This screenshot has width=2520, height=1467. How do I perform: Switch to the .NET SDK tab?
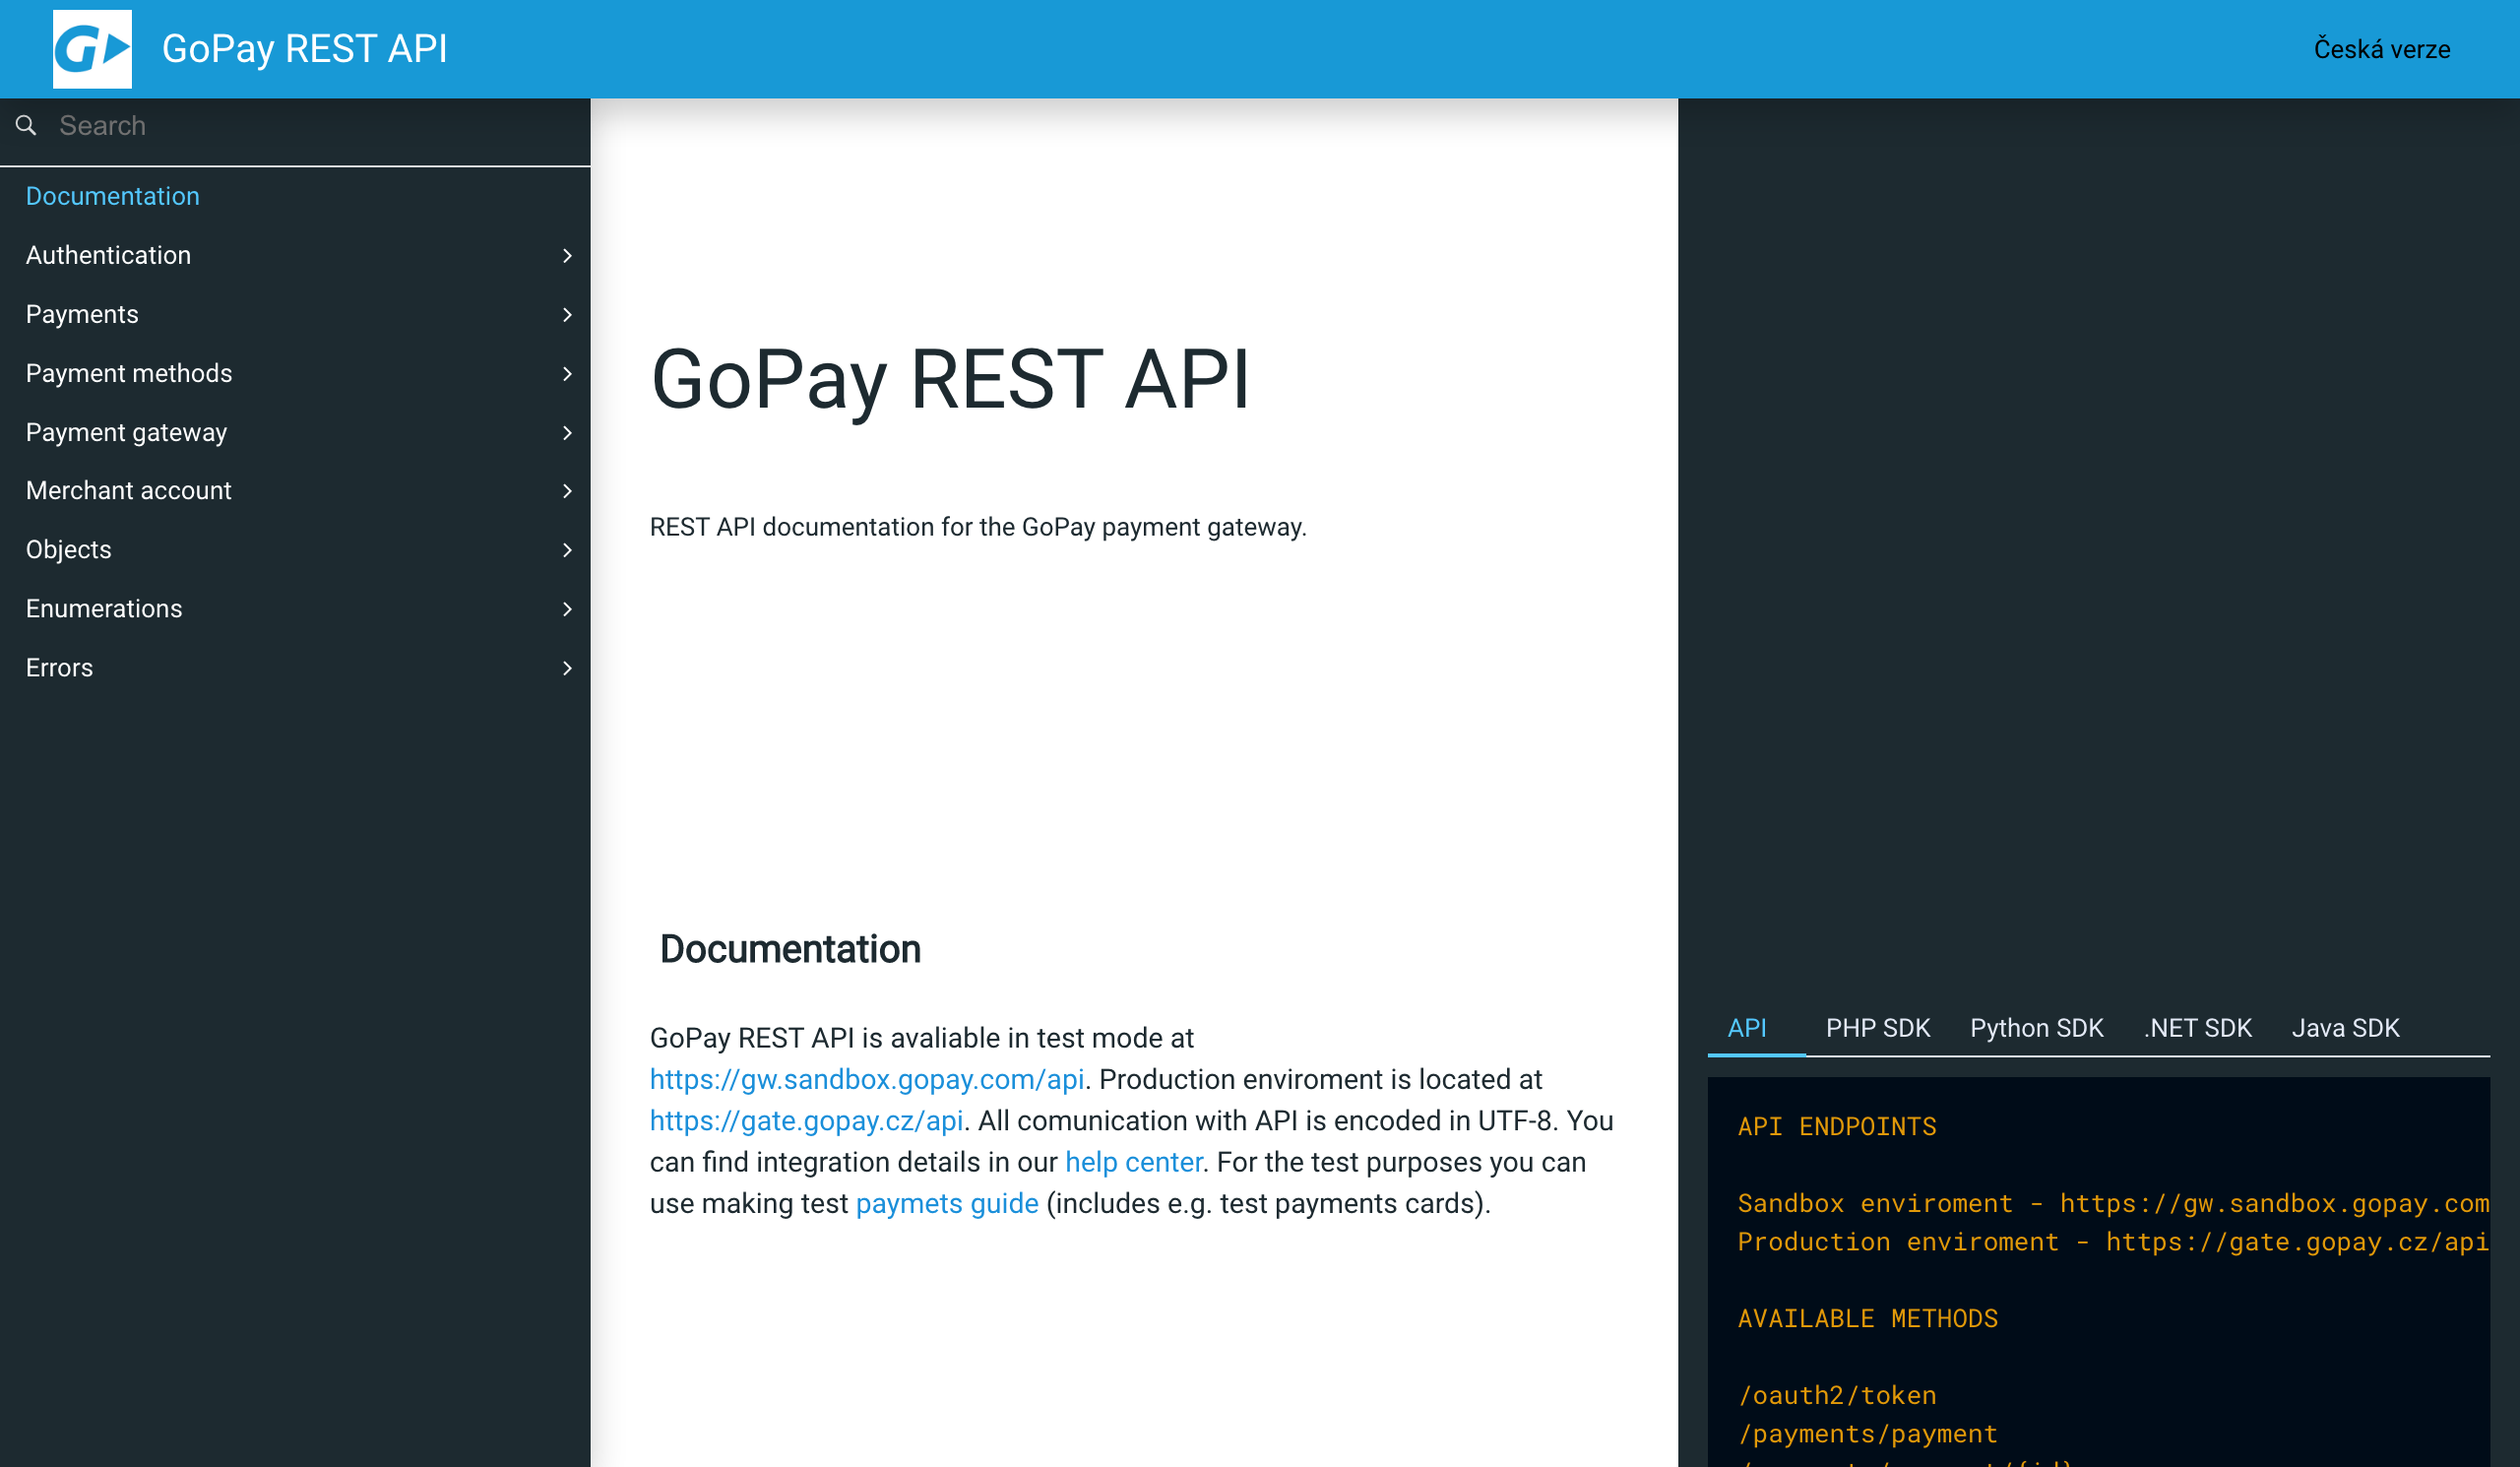tap(2197, 1028)
